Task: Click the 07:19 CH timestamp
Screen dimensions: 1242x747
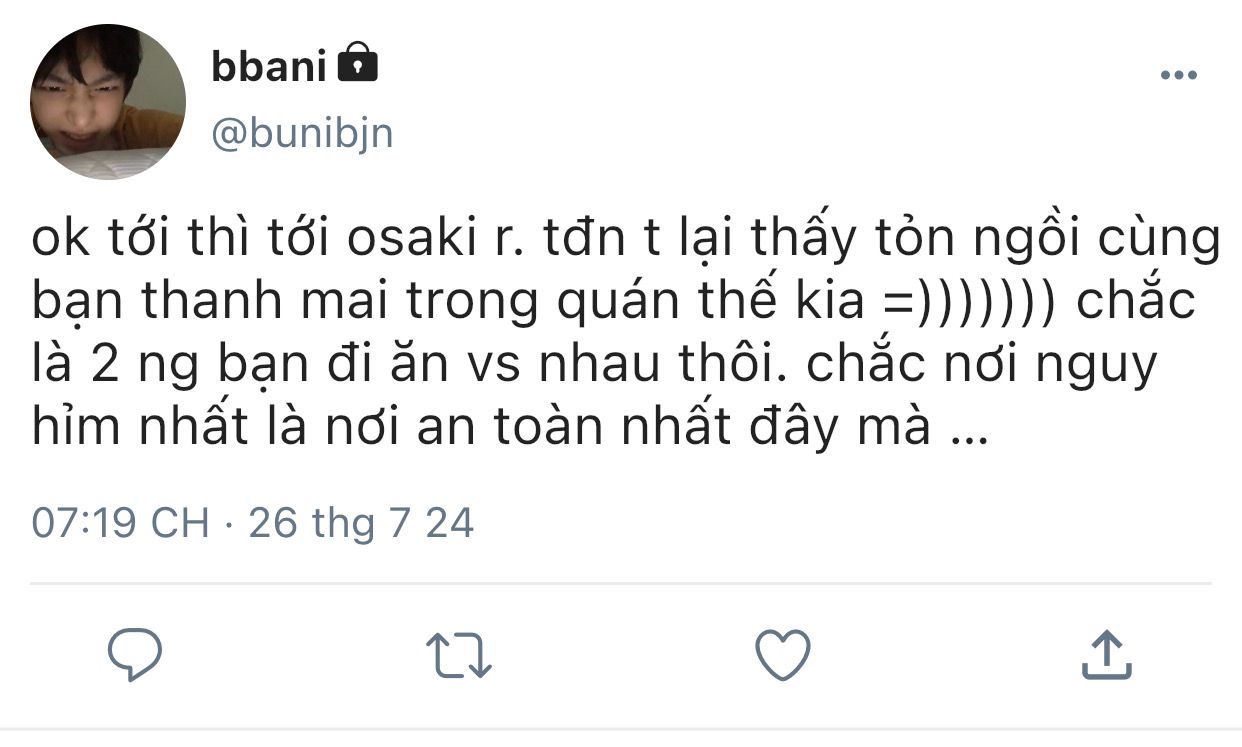Action: point(120,523)
